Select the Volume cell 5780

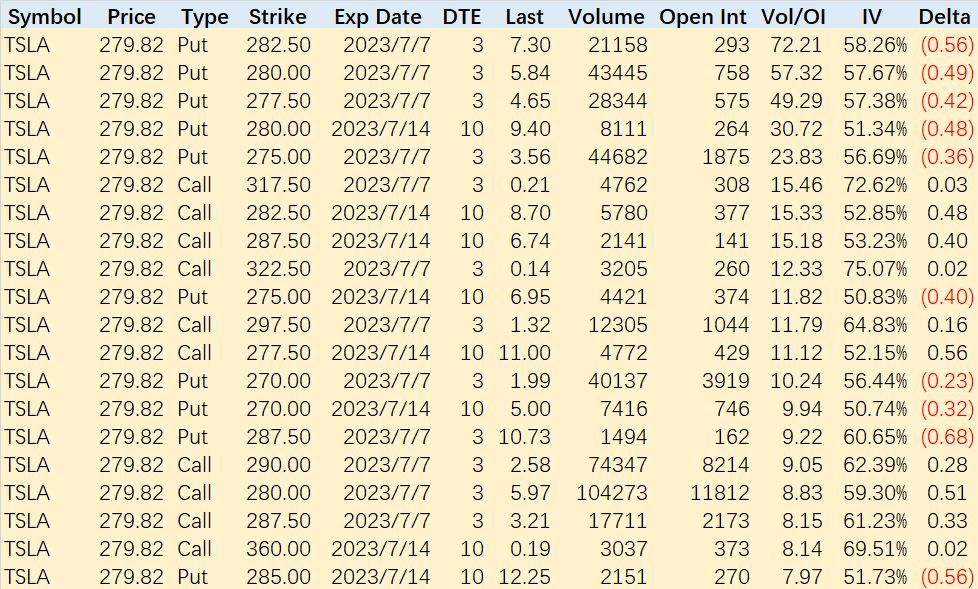pos(624,213)
